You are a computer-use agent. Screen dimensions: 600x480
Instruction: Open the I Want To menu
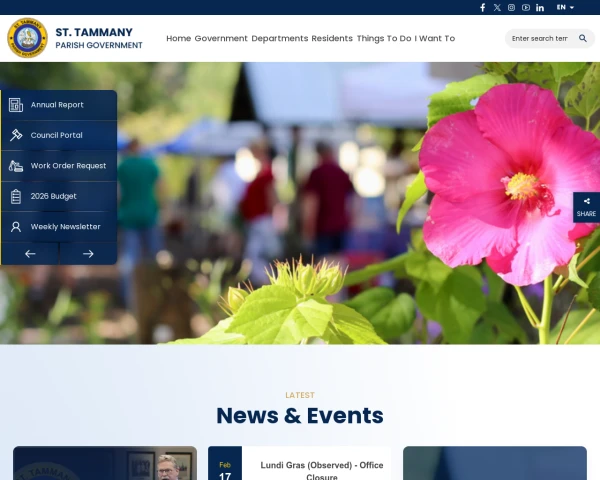point(435,38)
